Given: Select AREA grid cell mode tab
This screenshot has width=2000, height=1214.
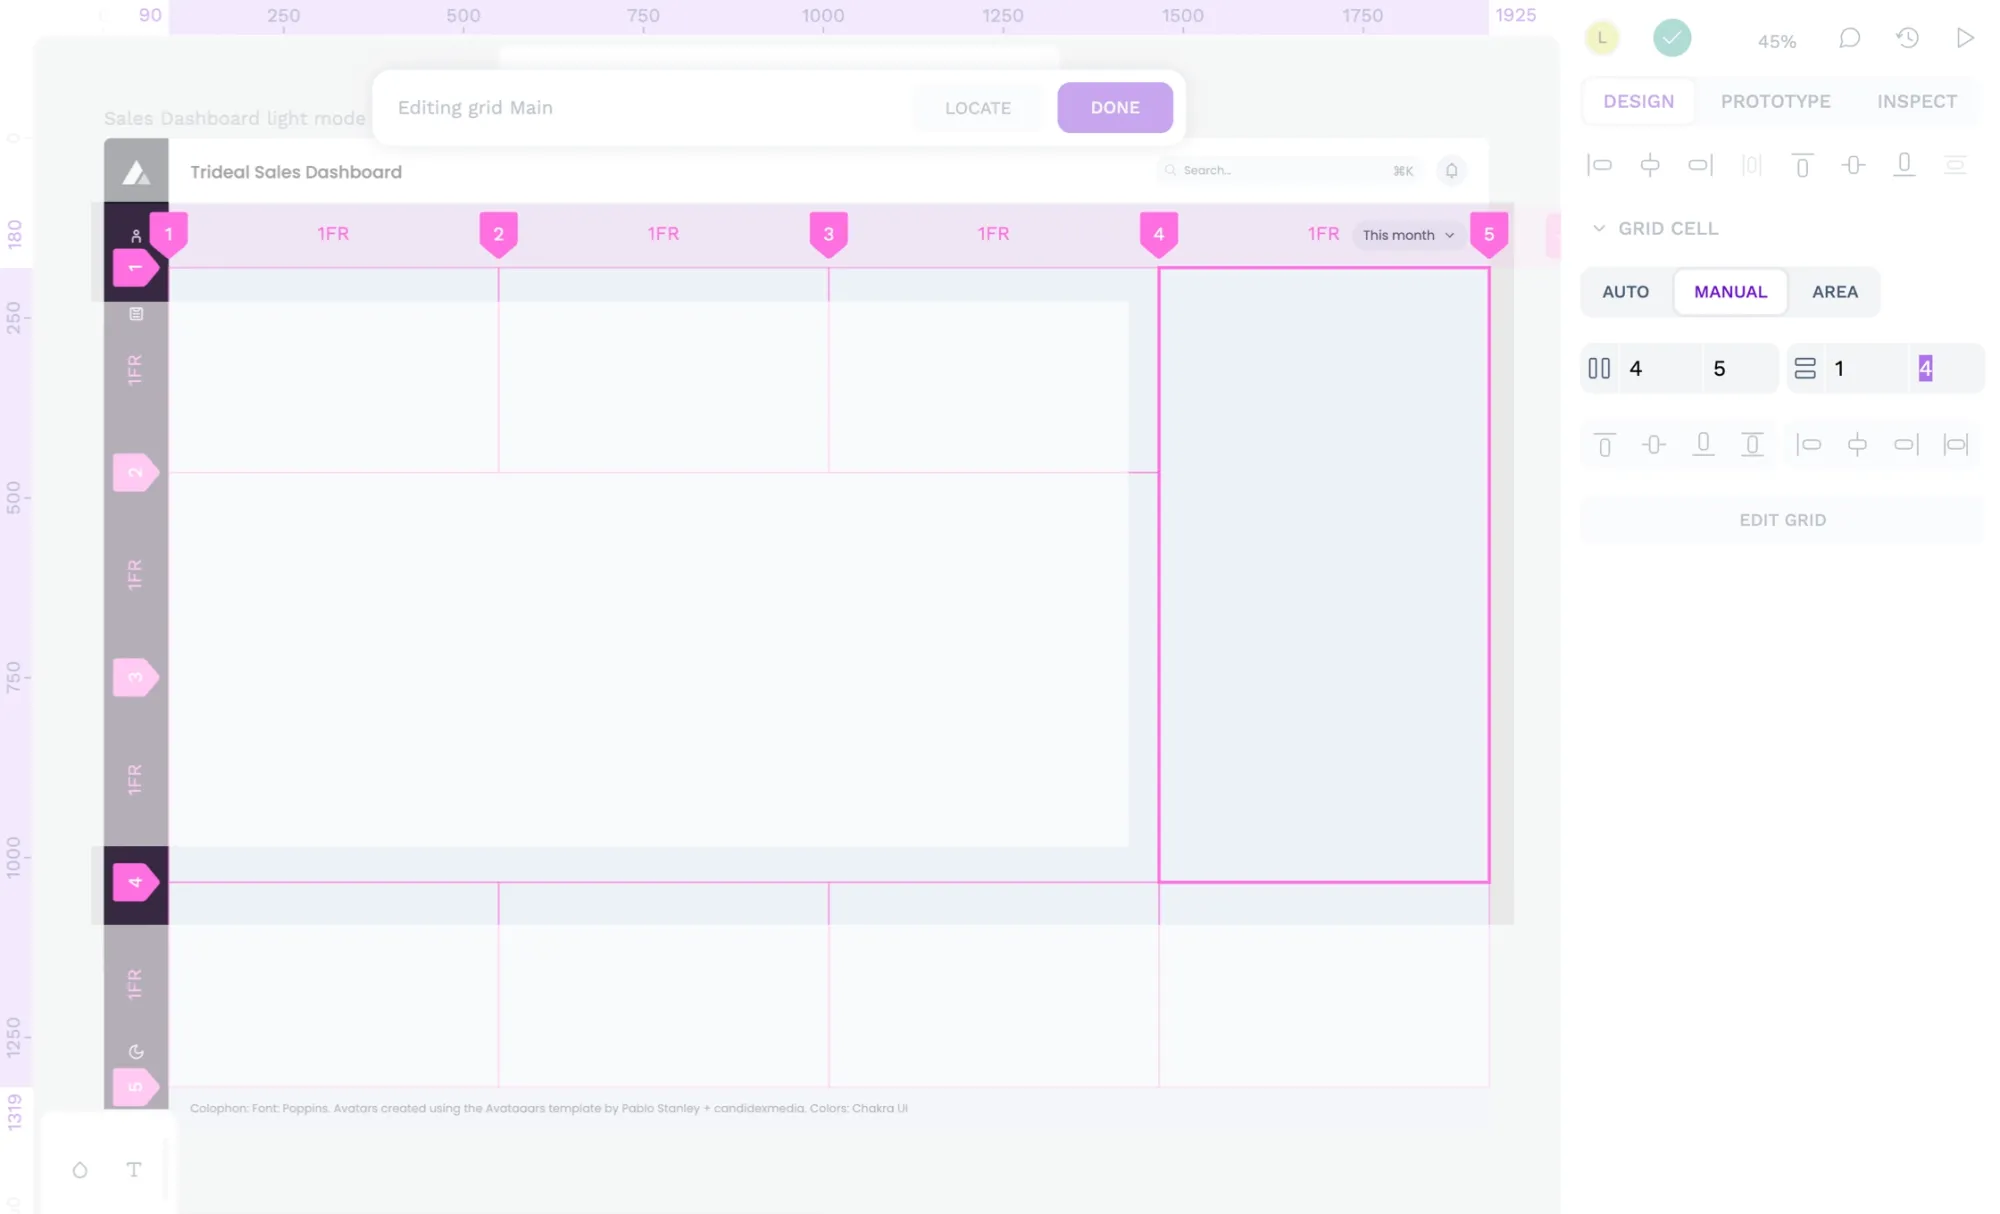Looking at the screenshot, I should tap(1834, 291).
